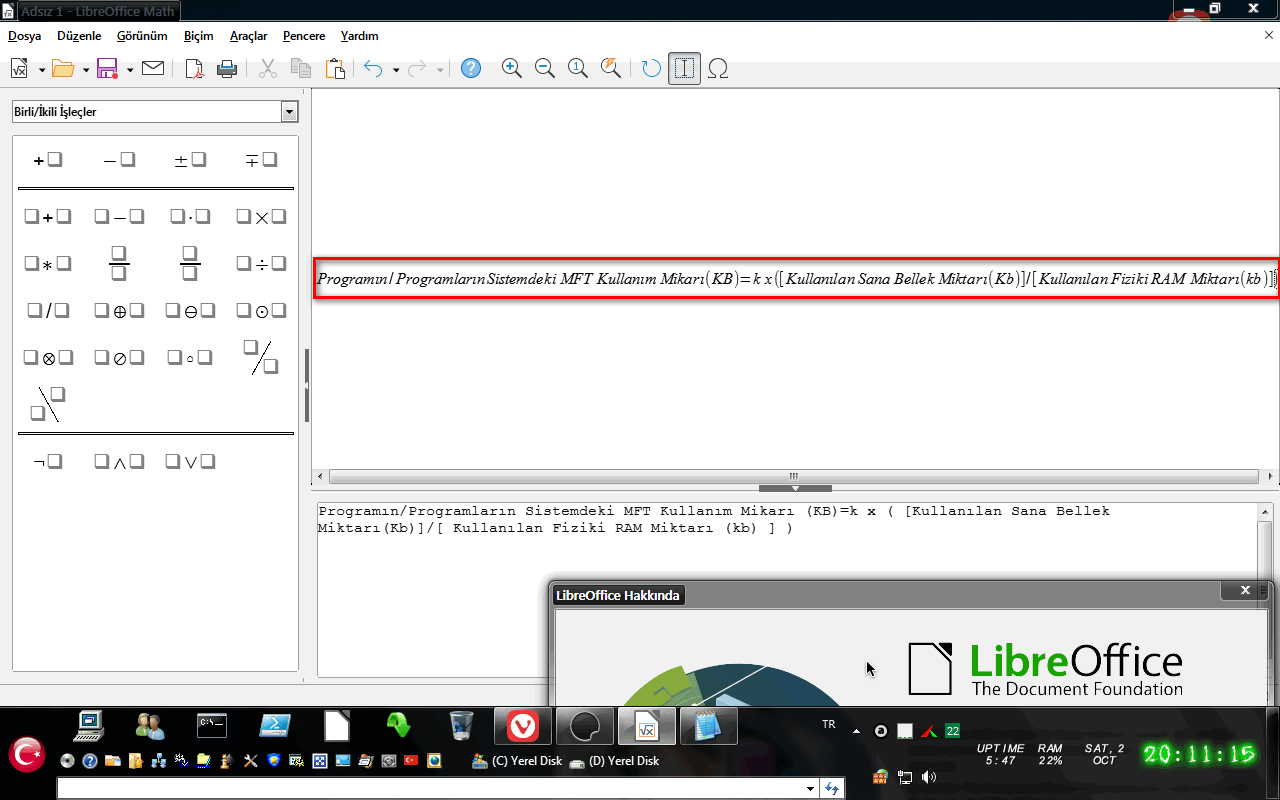Insert the logical AND operator
Image resolution: width=1280 pixels, height=800 pixels.
click(x=119, y=461)
